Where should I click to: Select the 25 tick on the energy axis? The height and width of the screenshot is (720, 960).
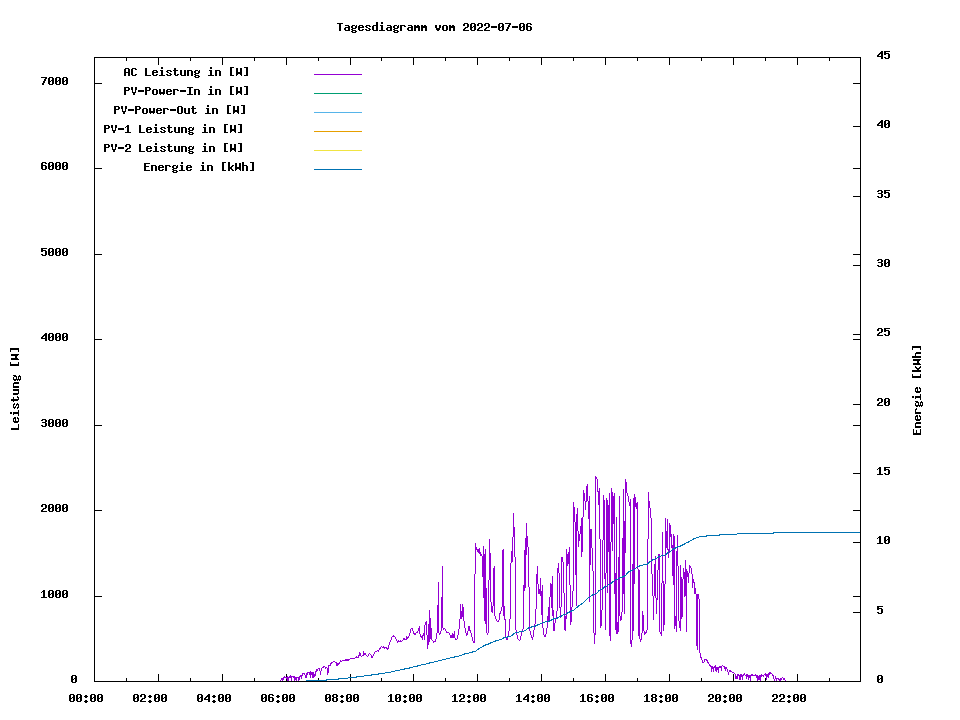pyautogui.click(x=884, y=332)
